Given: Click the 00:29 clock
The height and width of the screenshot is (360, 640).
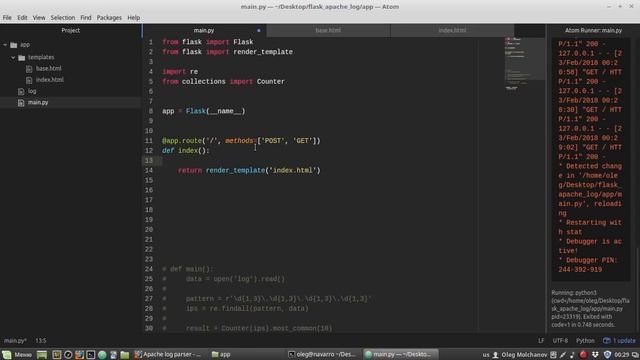Looking at the screenshot, I should click(622, 355).
